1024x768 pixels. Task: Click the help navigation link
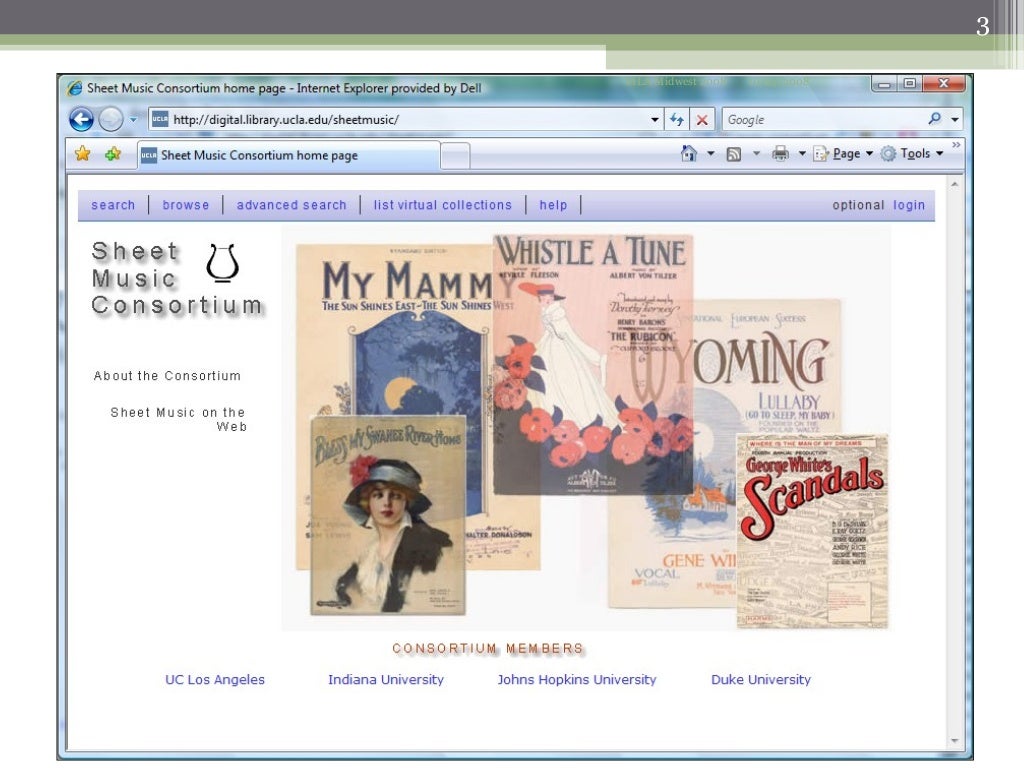click(553, 205)
